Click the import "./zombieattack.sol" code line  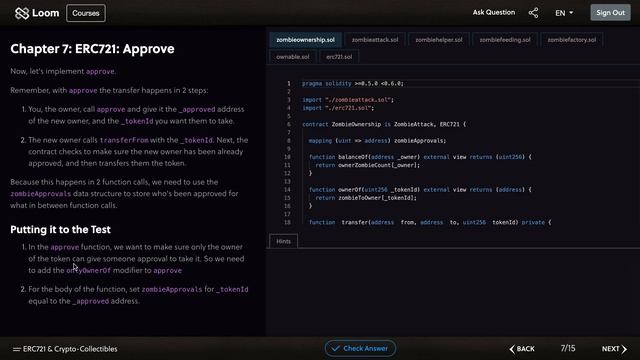pos(348,100)
